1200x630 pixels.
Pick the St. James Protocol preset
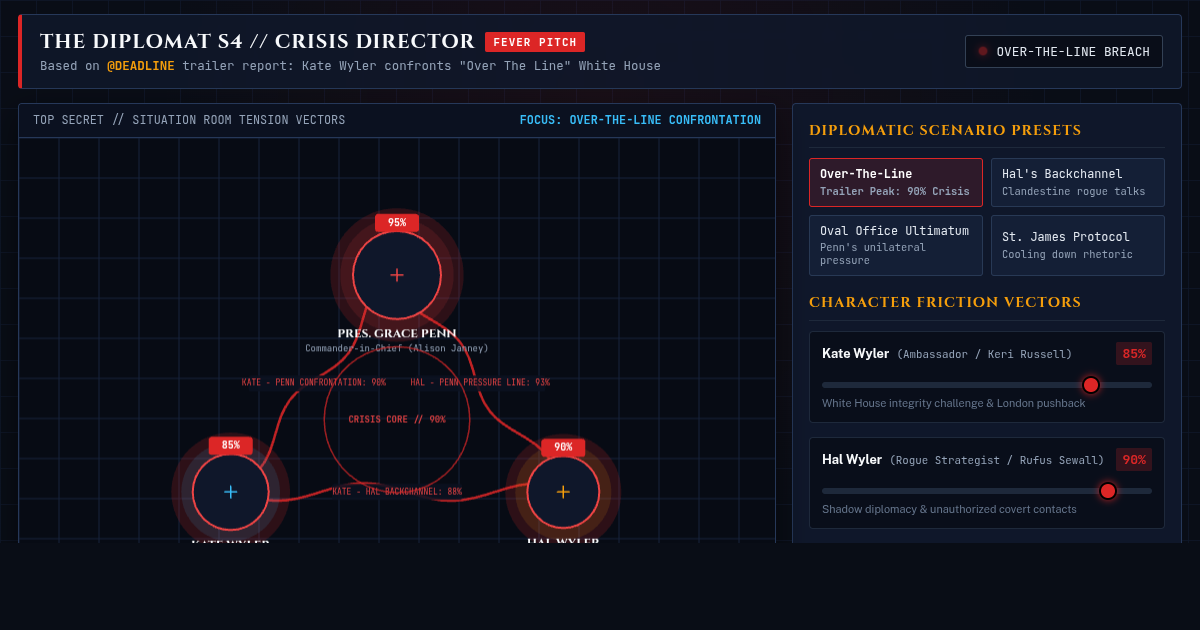[1078, 245]
